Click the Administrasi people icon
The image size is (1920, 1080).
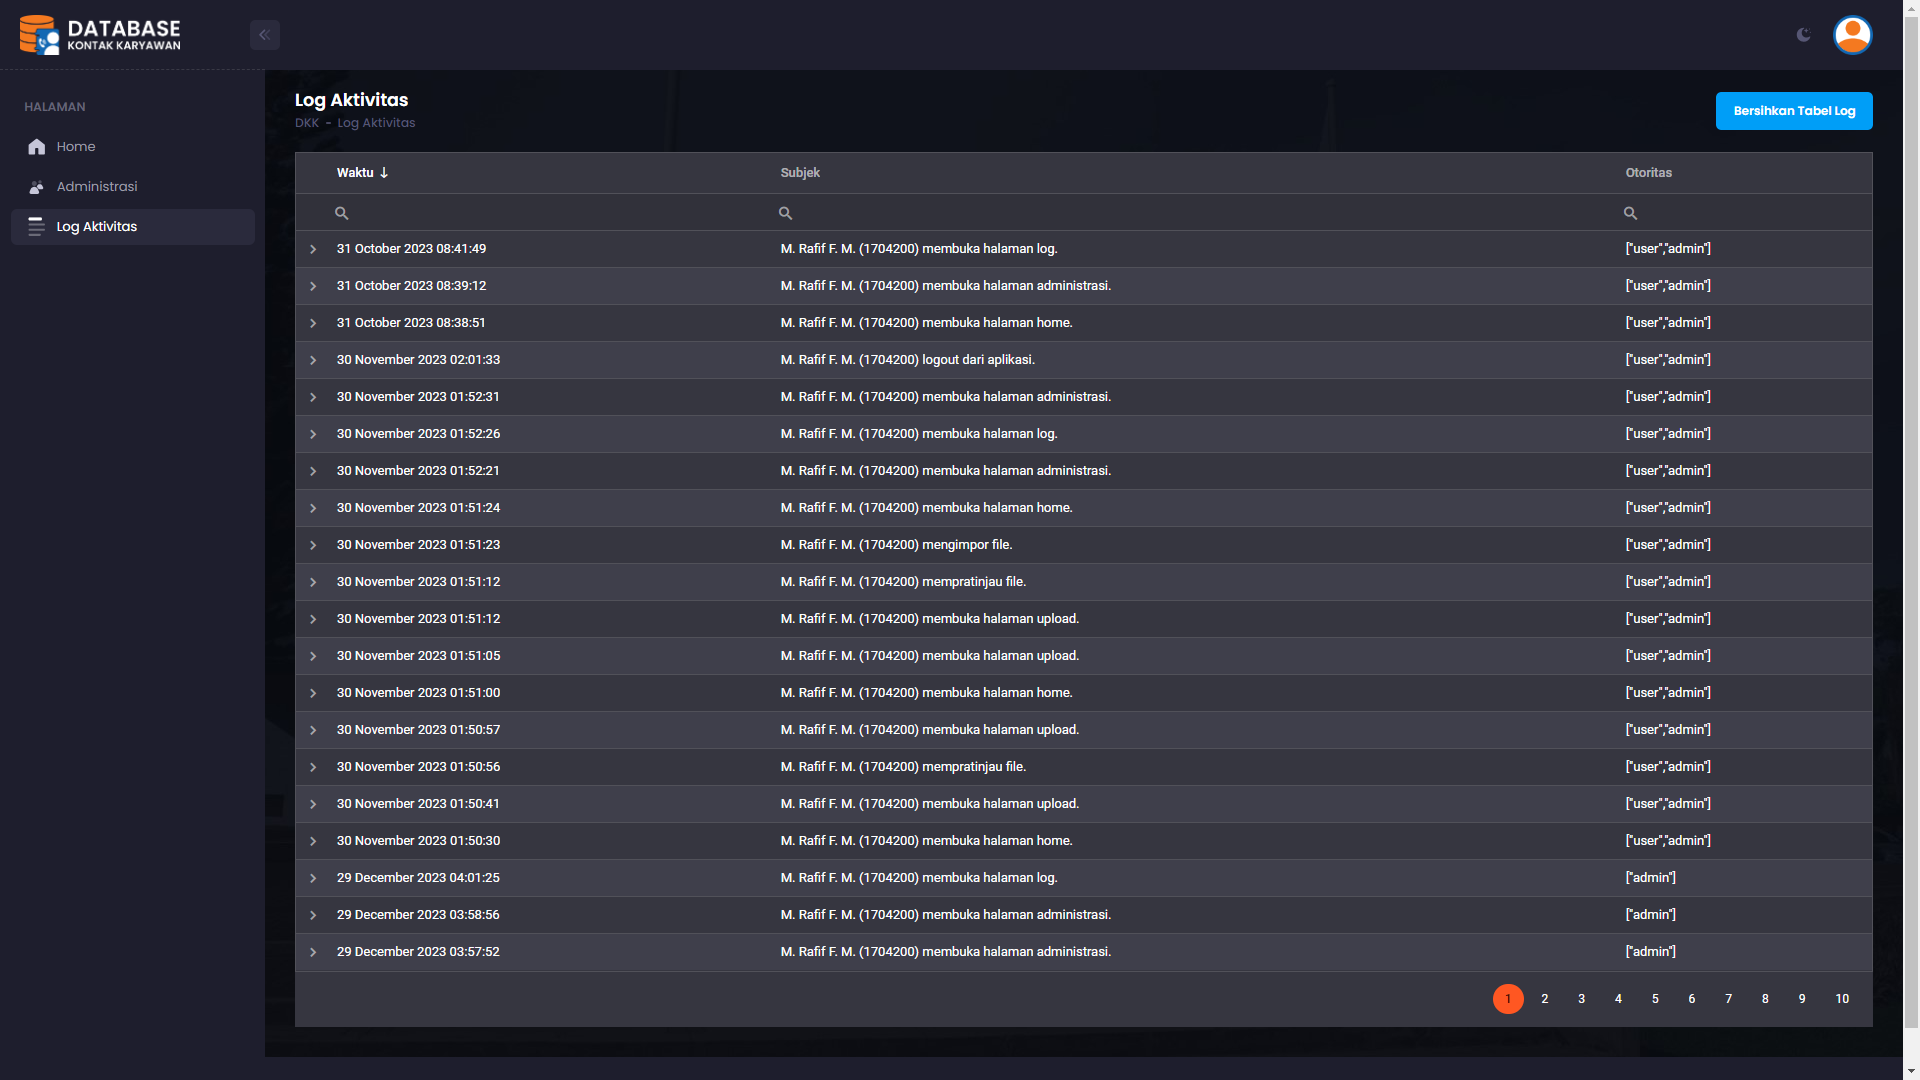click(x=37, y=187)
